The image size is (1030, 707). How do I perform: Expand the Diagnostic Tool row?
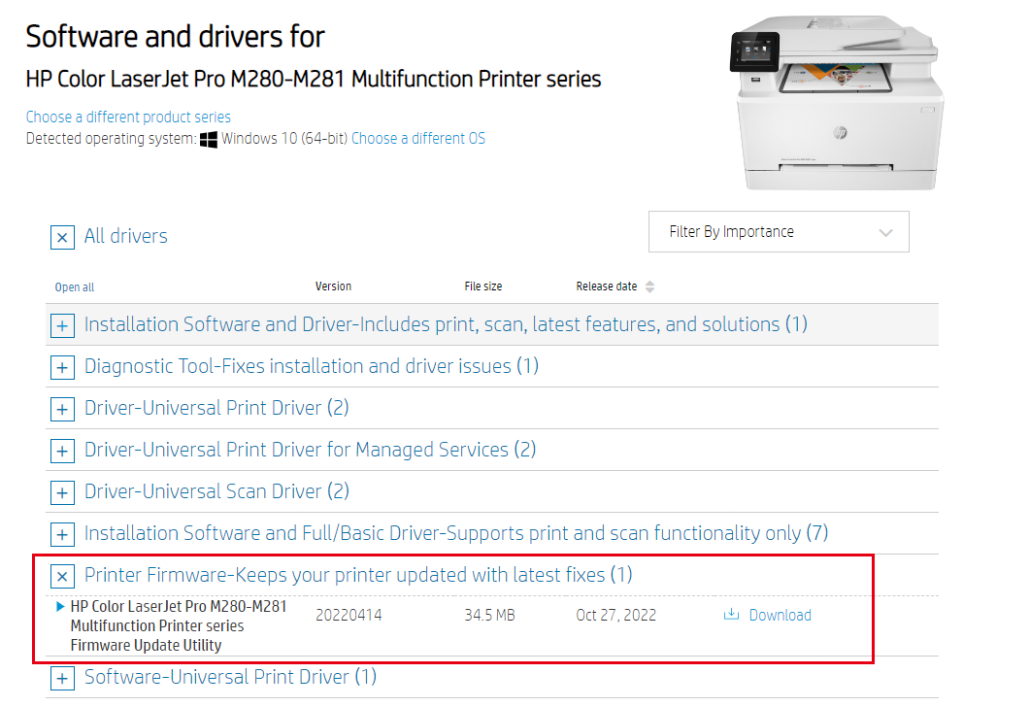click(x=62, y=367)
